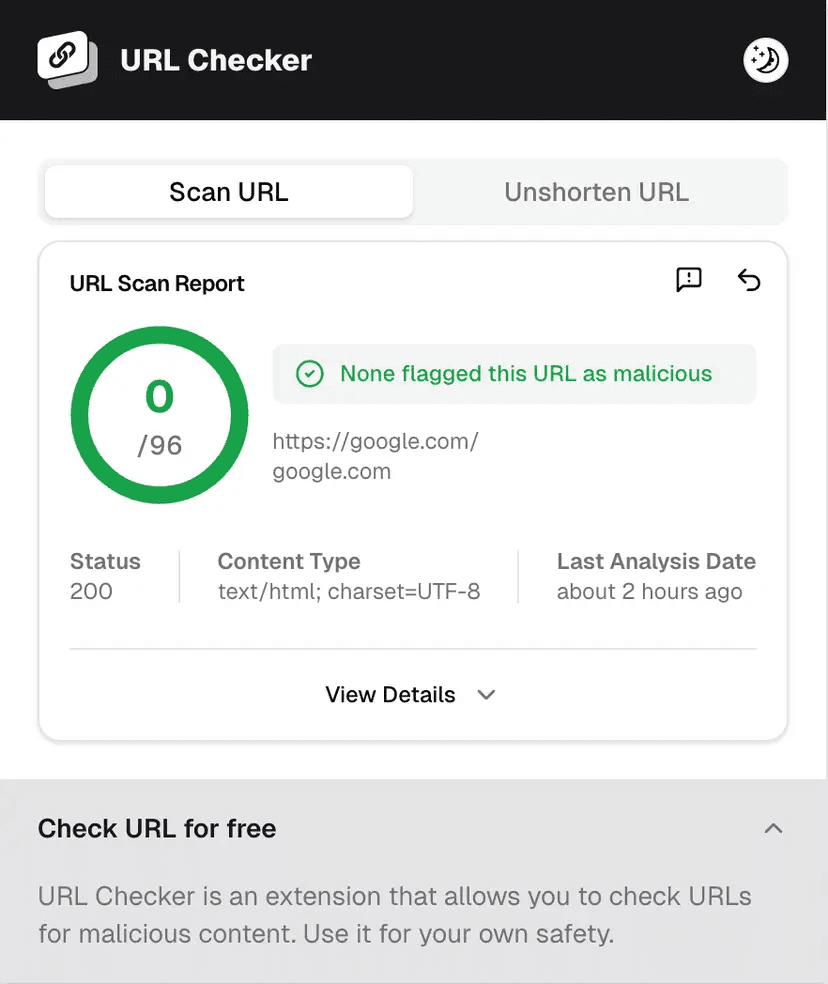Screen dimensions: 828x984
Task: Click the 'None flagged this URL as malicious' banner
Action: (x=514, y=374)
